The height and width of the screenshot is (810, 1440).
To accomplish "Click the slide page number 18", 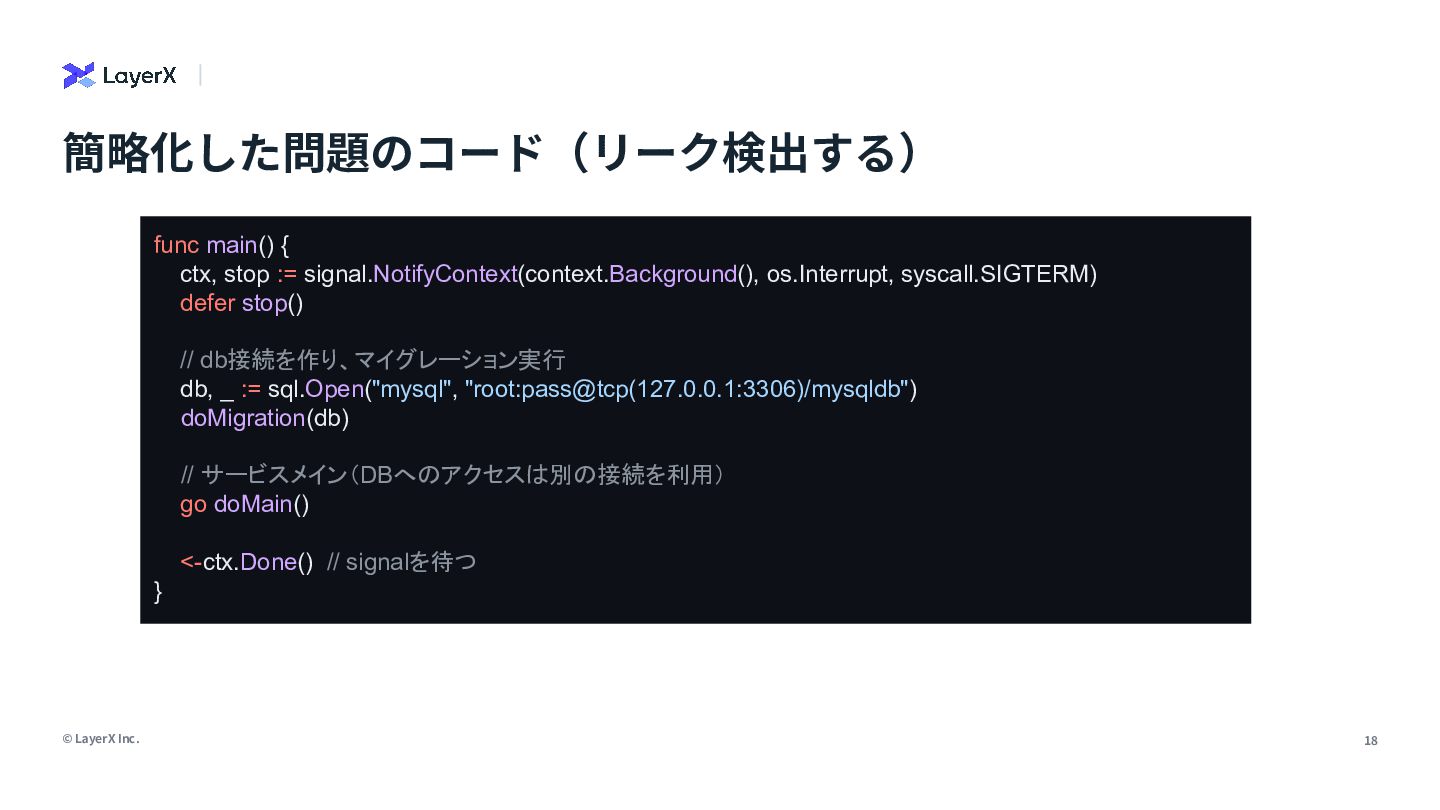I will click(x=1371, y=741).
